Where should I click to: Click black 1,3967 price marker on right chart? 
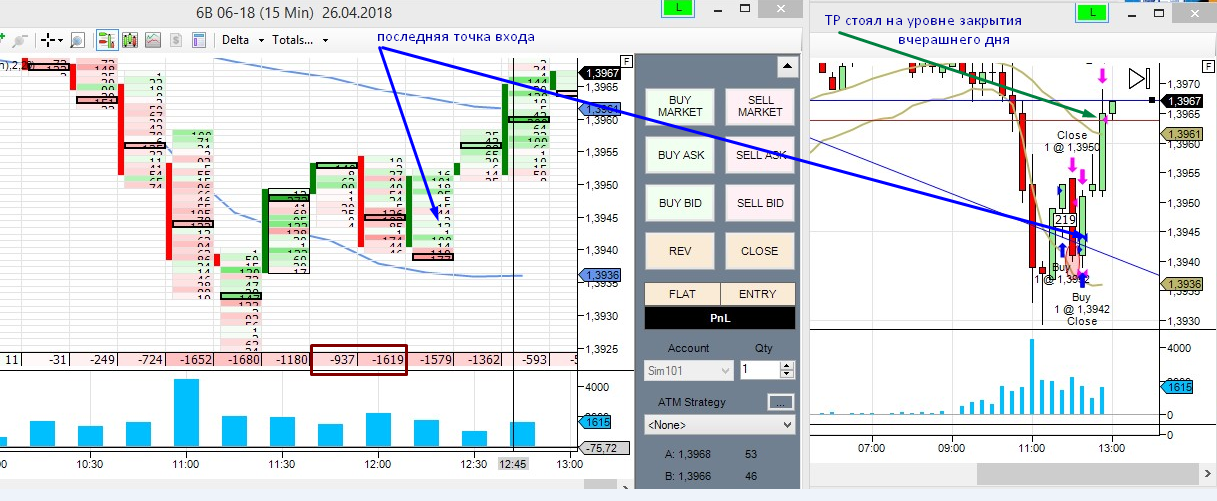1183,100
